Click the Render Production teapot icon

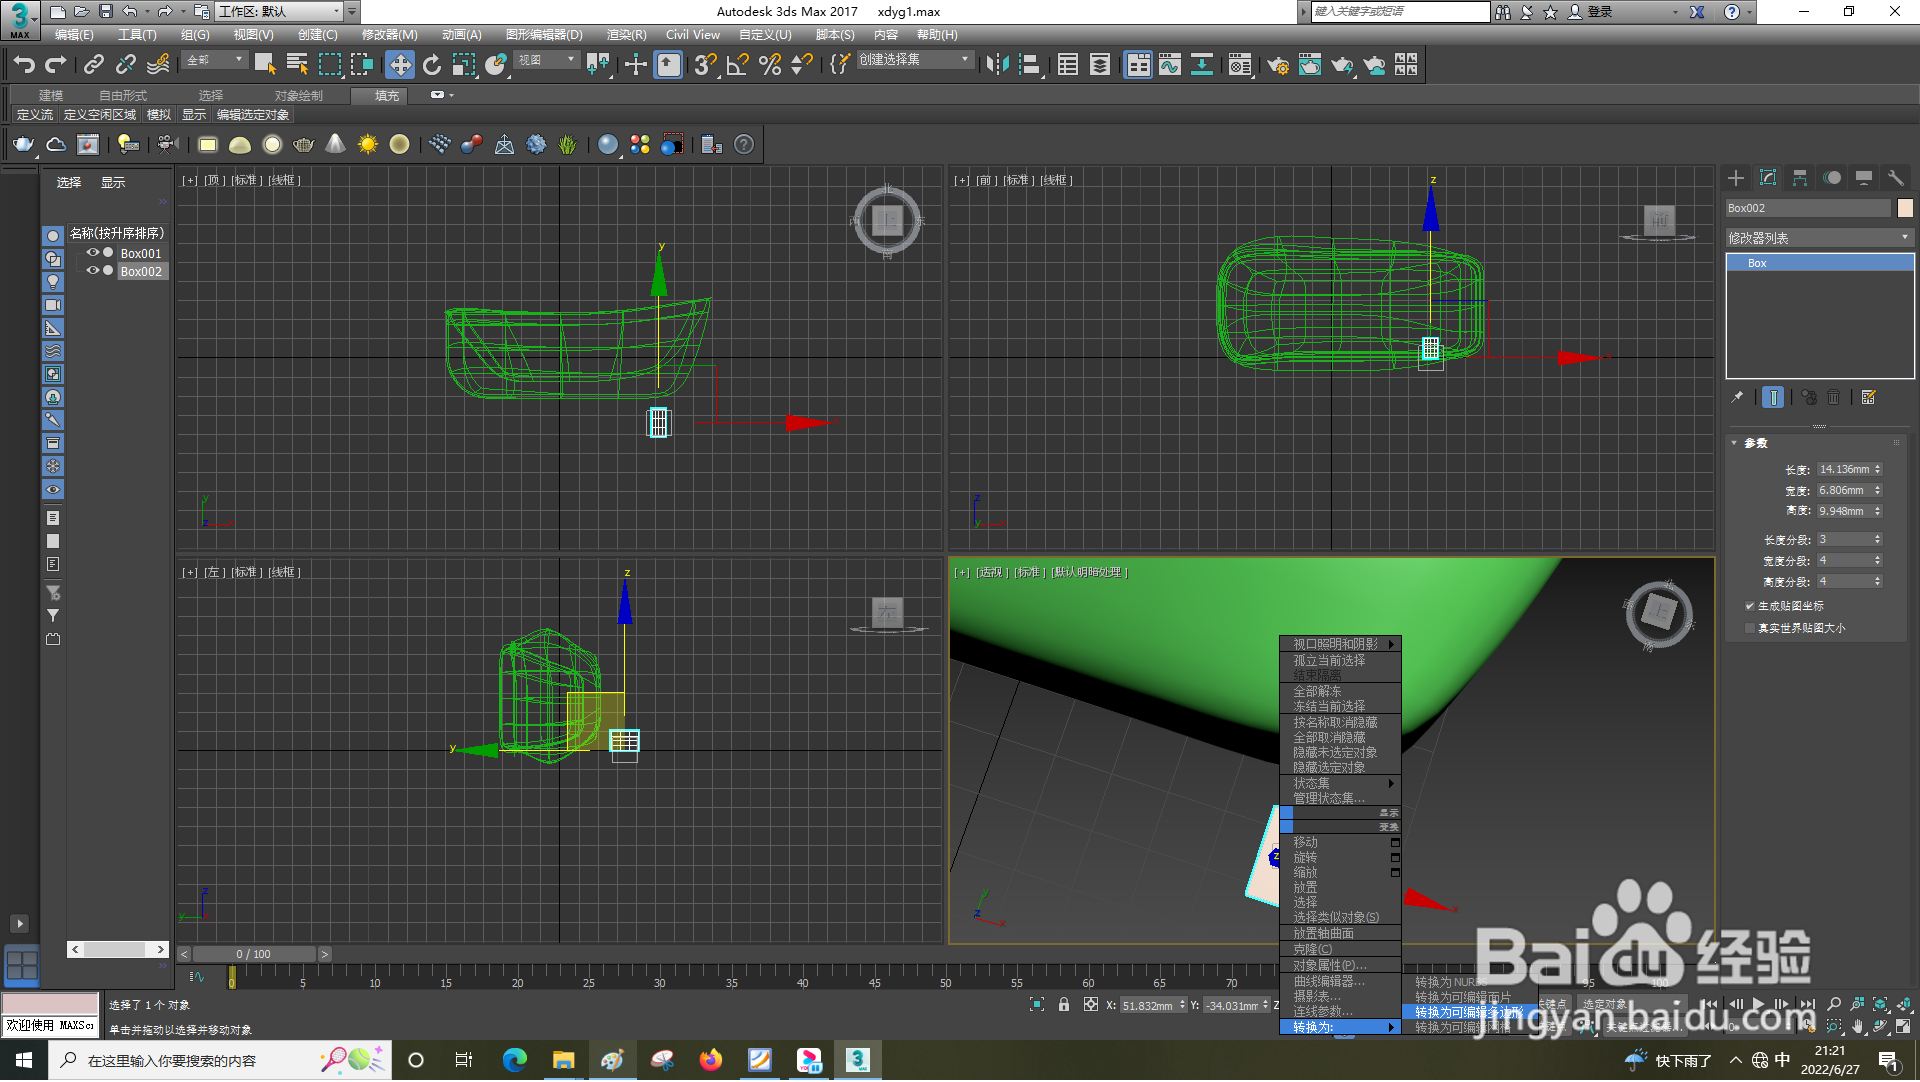(1342, 65)
